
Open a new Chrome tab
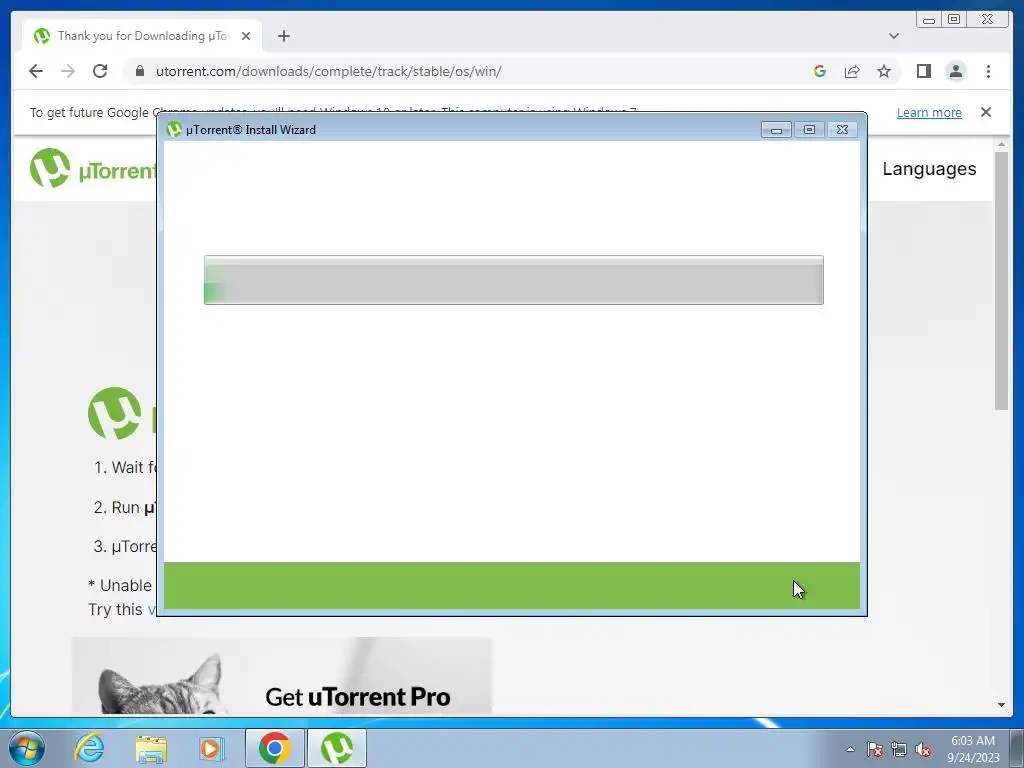click(x=283, y=36)
